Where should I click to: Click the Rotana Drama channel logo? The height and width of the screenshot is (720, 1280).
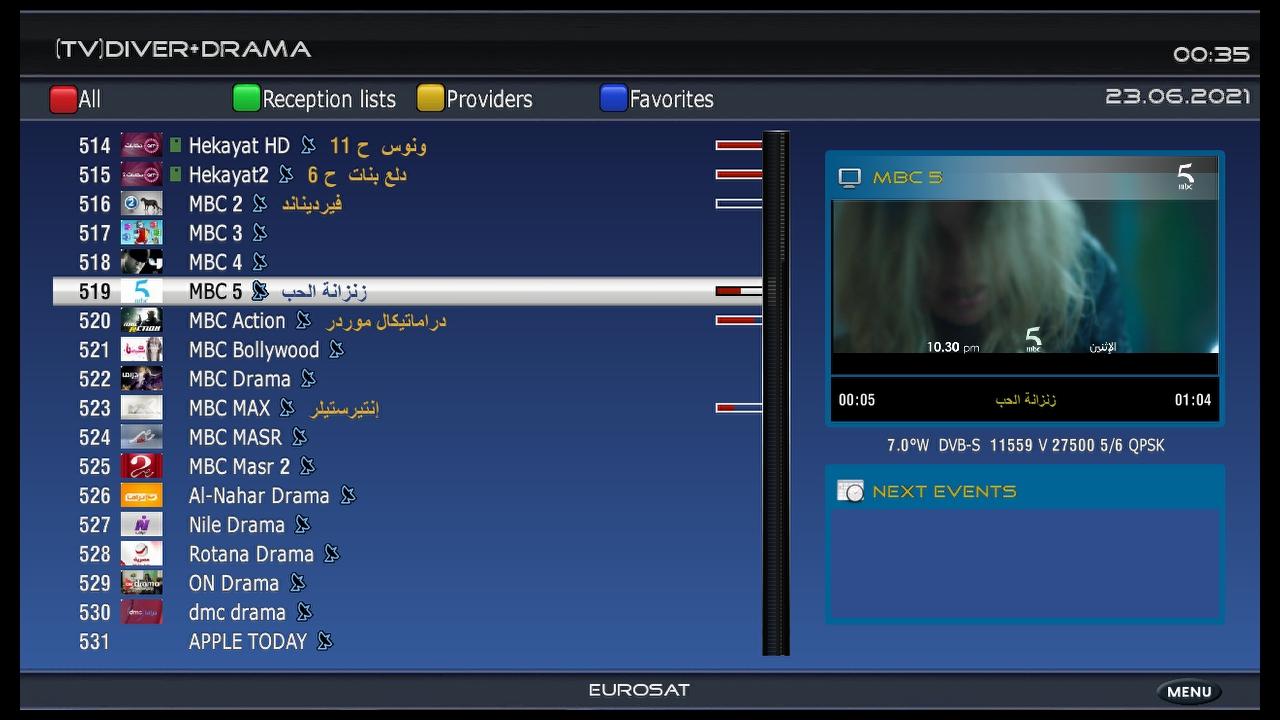tap(141, 553)
